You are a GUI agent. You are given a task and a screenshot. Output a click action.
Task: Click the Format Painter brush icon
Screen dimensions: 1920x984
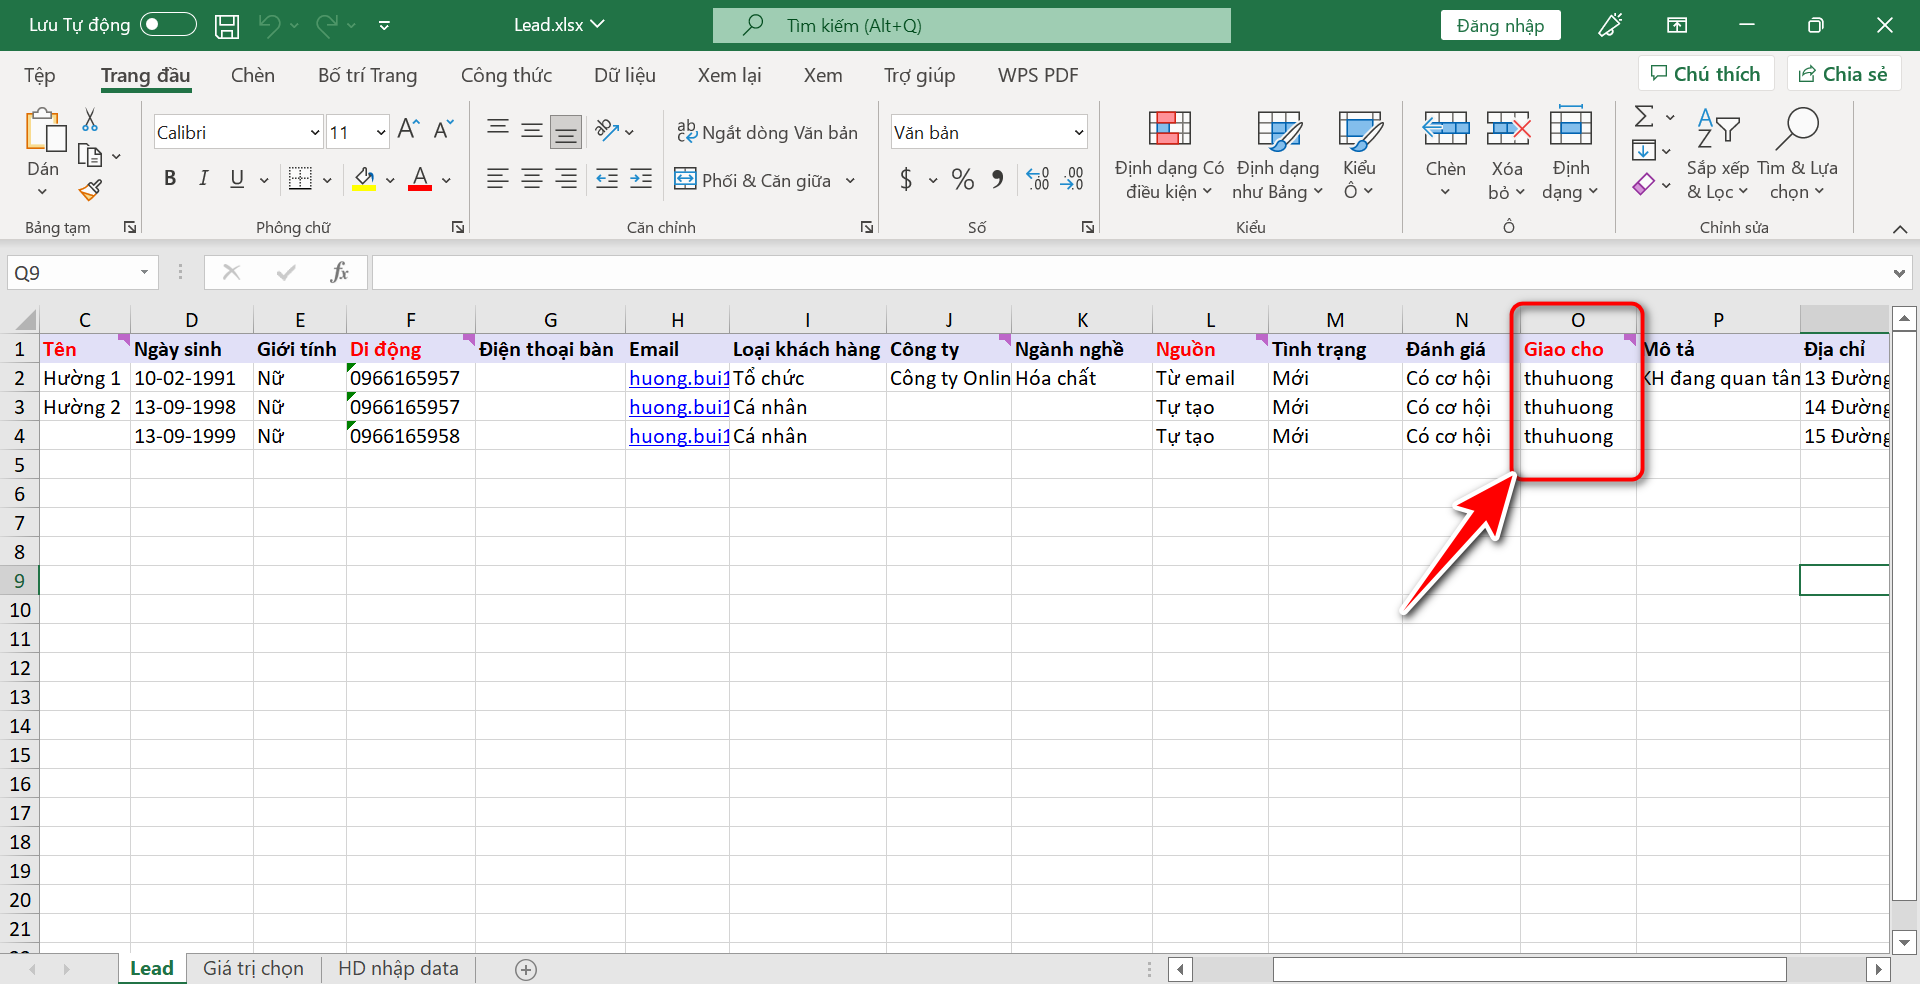tap(91, 189)
